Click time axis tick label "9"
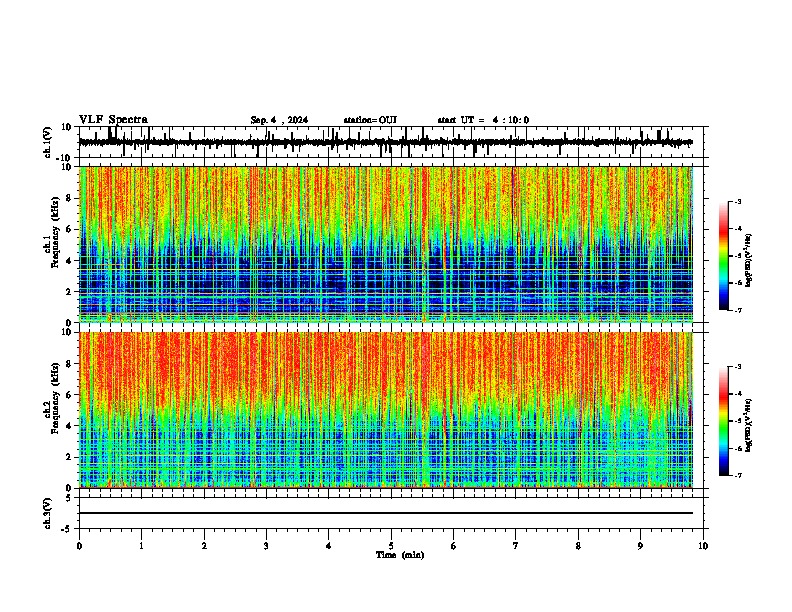792x612 pixels. 640,546
